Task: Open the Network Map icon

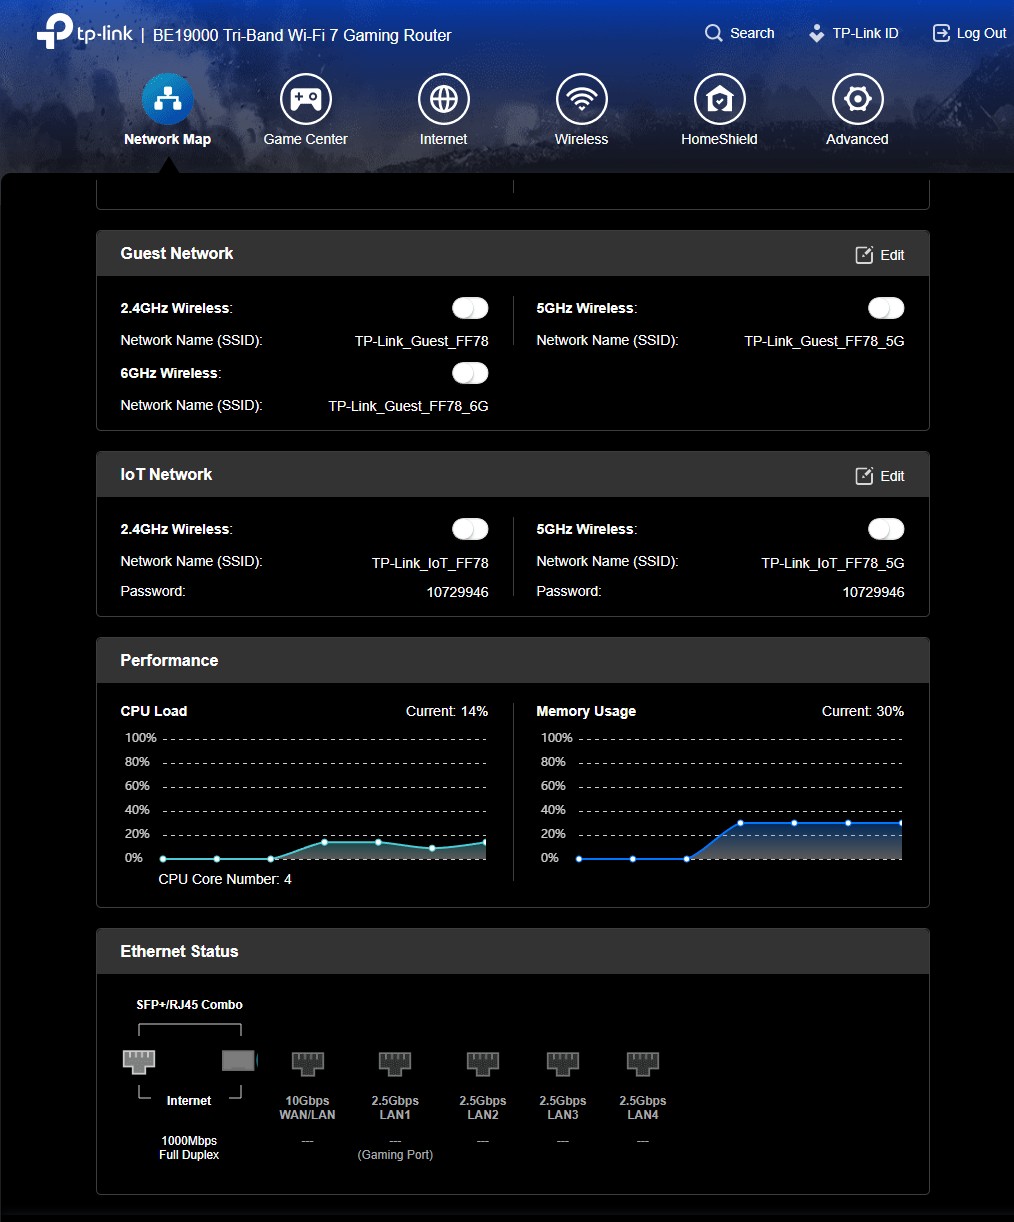Action: (167, 99)
